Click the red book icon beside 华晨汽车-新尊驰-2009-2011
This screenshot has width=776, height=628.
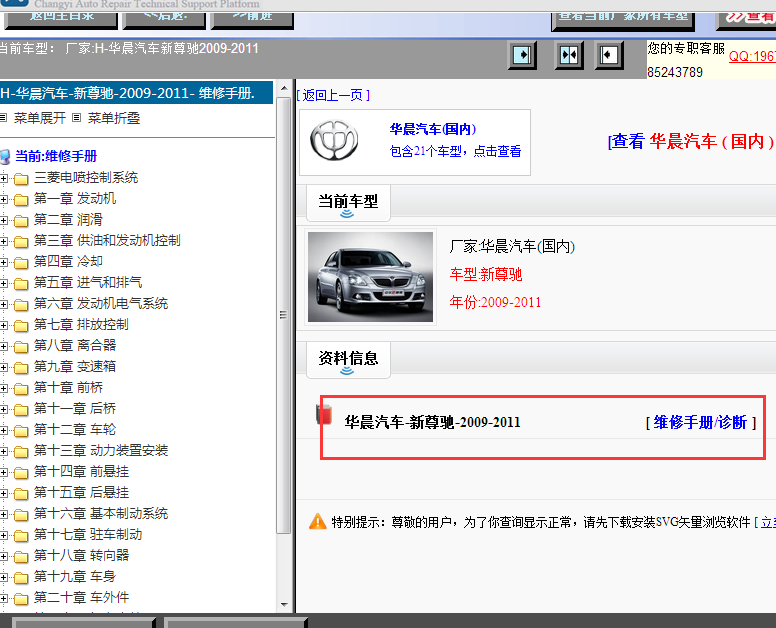[x=324, y=415]
